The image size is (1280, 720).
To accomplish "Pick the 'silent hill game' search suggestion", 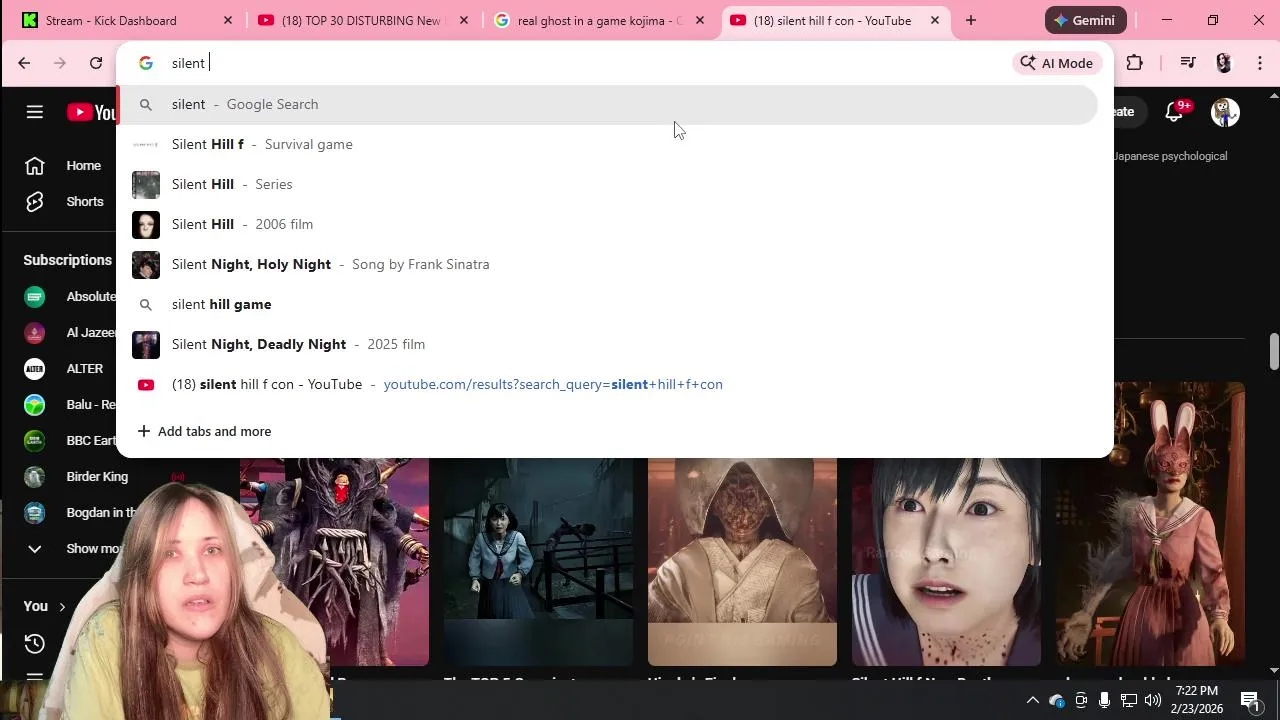I will click(607, 304).
